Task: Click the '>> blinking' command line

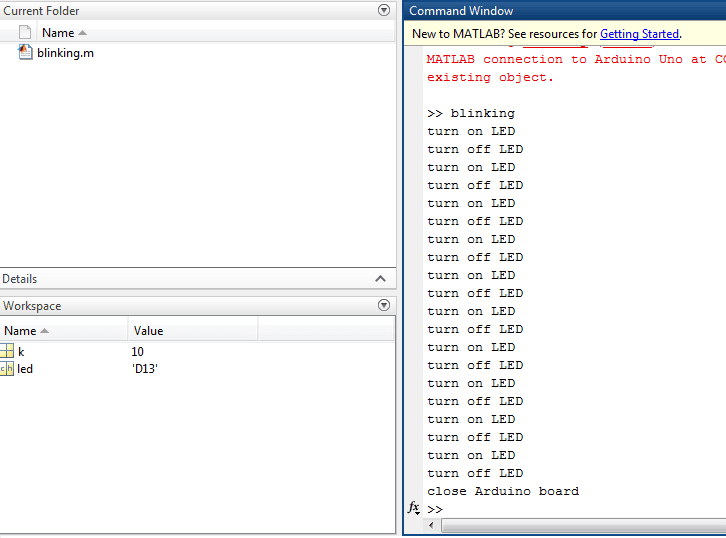Action: pyautogui.click(x=471, y=113)
